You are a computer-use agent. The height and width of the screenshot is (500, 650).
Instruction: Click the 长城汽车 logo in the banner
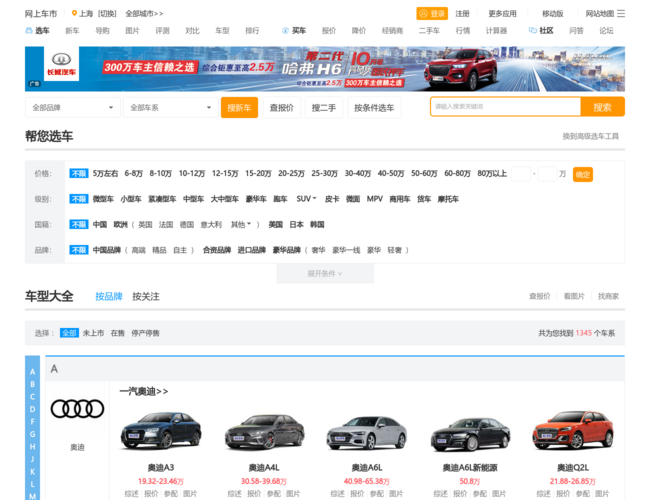(61, 63)
